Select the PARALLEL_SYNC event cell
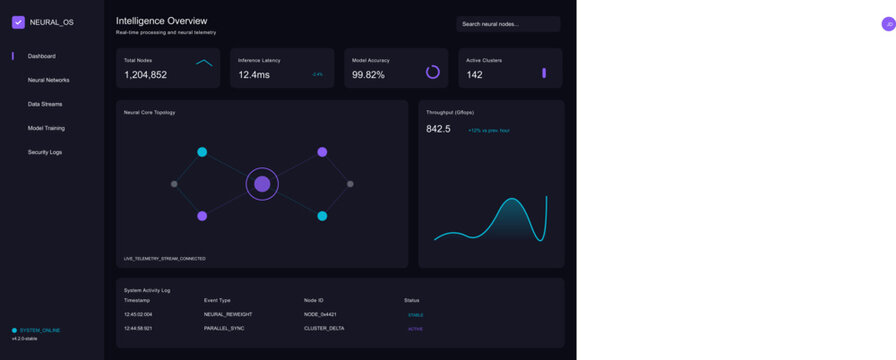This screenshot has width=896, height=360. point(224,328)
